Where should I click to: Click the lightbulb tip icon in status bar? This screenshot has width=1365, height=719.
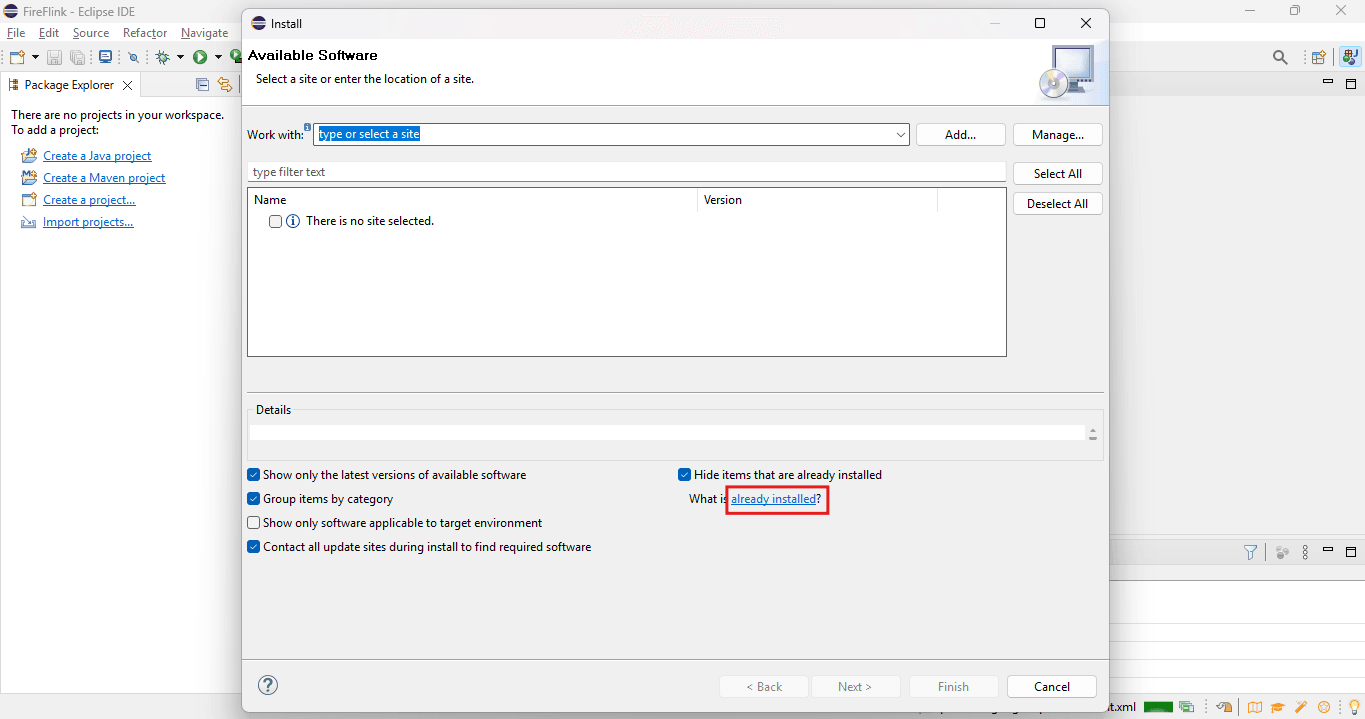tap(1355, 707)
